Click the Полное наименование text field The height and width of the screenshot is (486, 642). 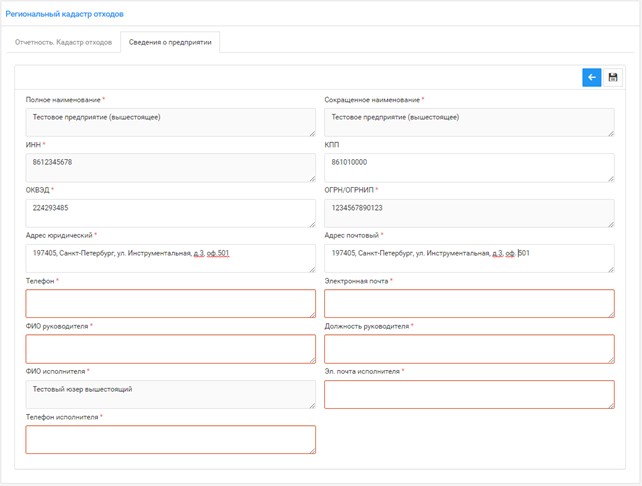tap(170, 122)
